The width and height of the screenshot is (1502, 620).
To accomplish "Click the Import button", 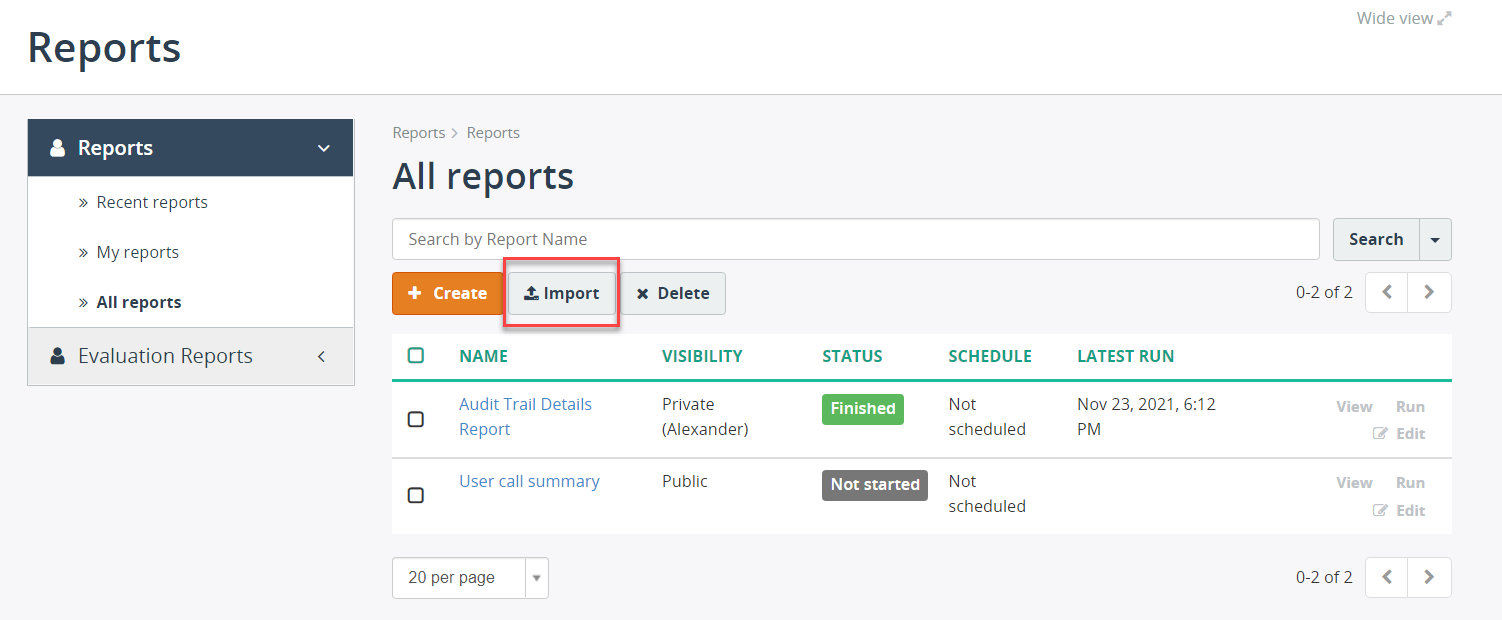I will tap(561, 293).
